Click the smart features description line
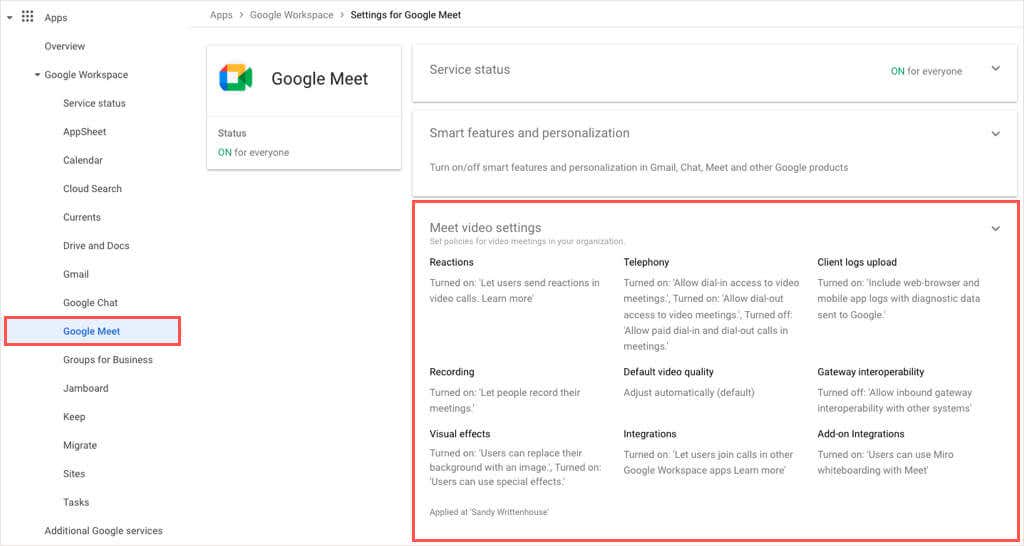 pyautogui.click(x=639, y=167)
